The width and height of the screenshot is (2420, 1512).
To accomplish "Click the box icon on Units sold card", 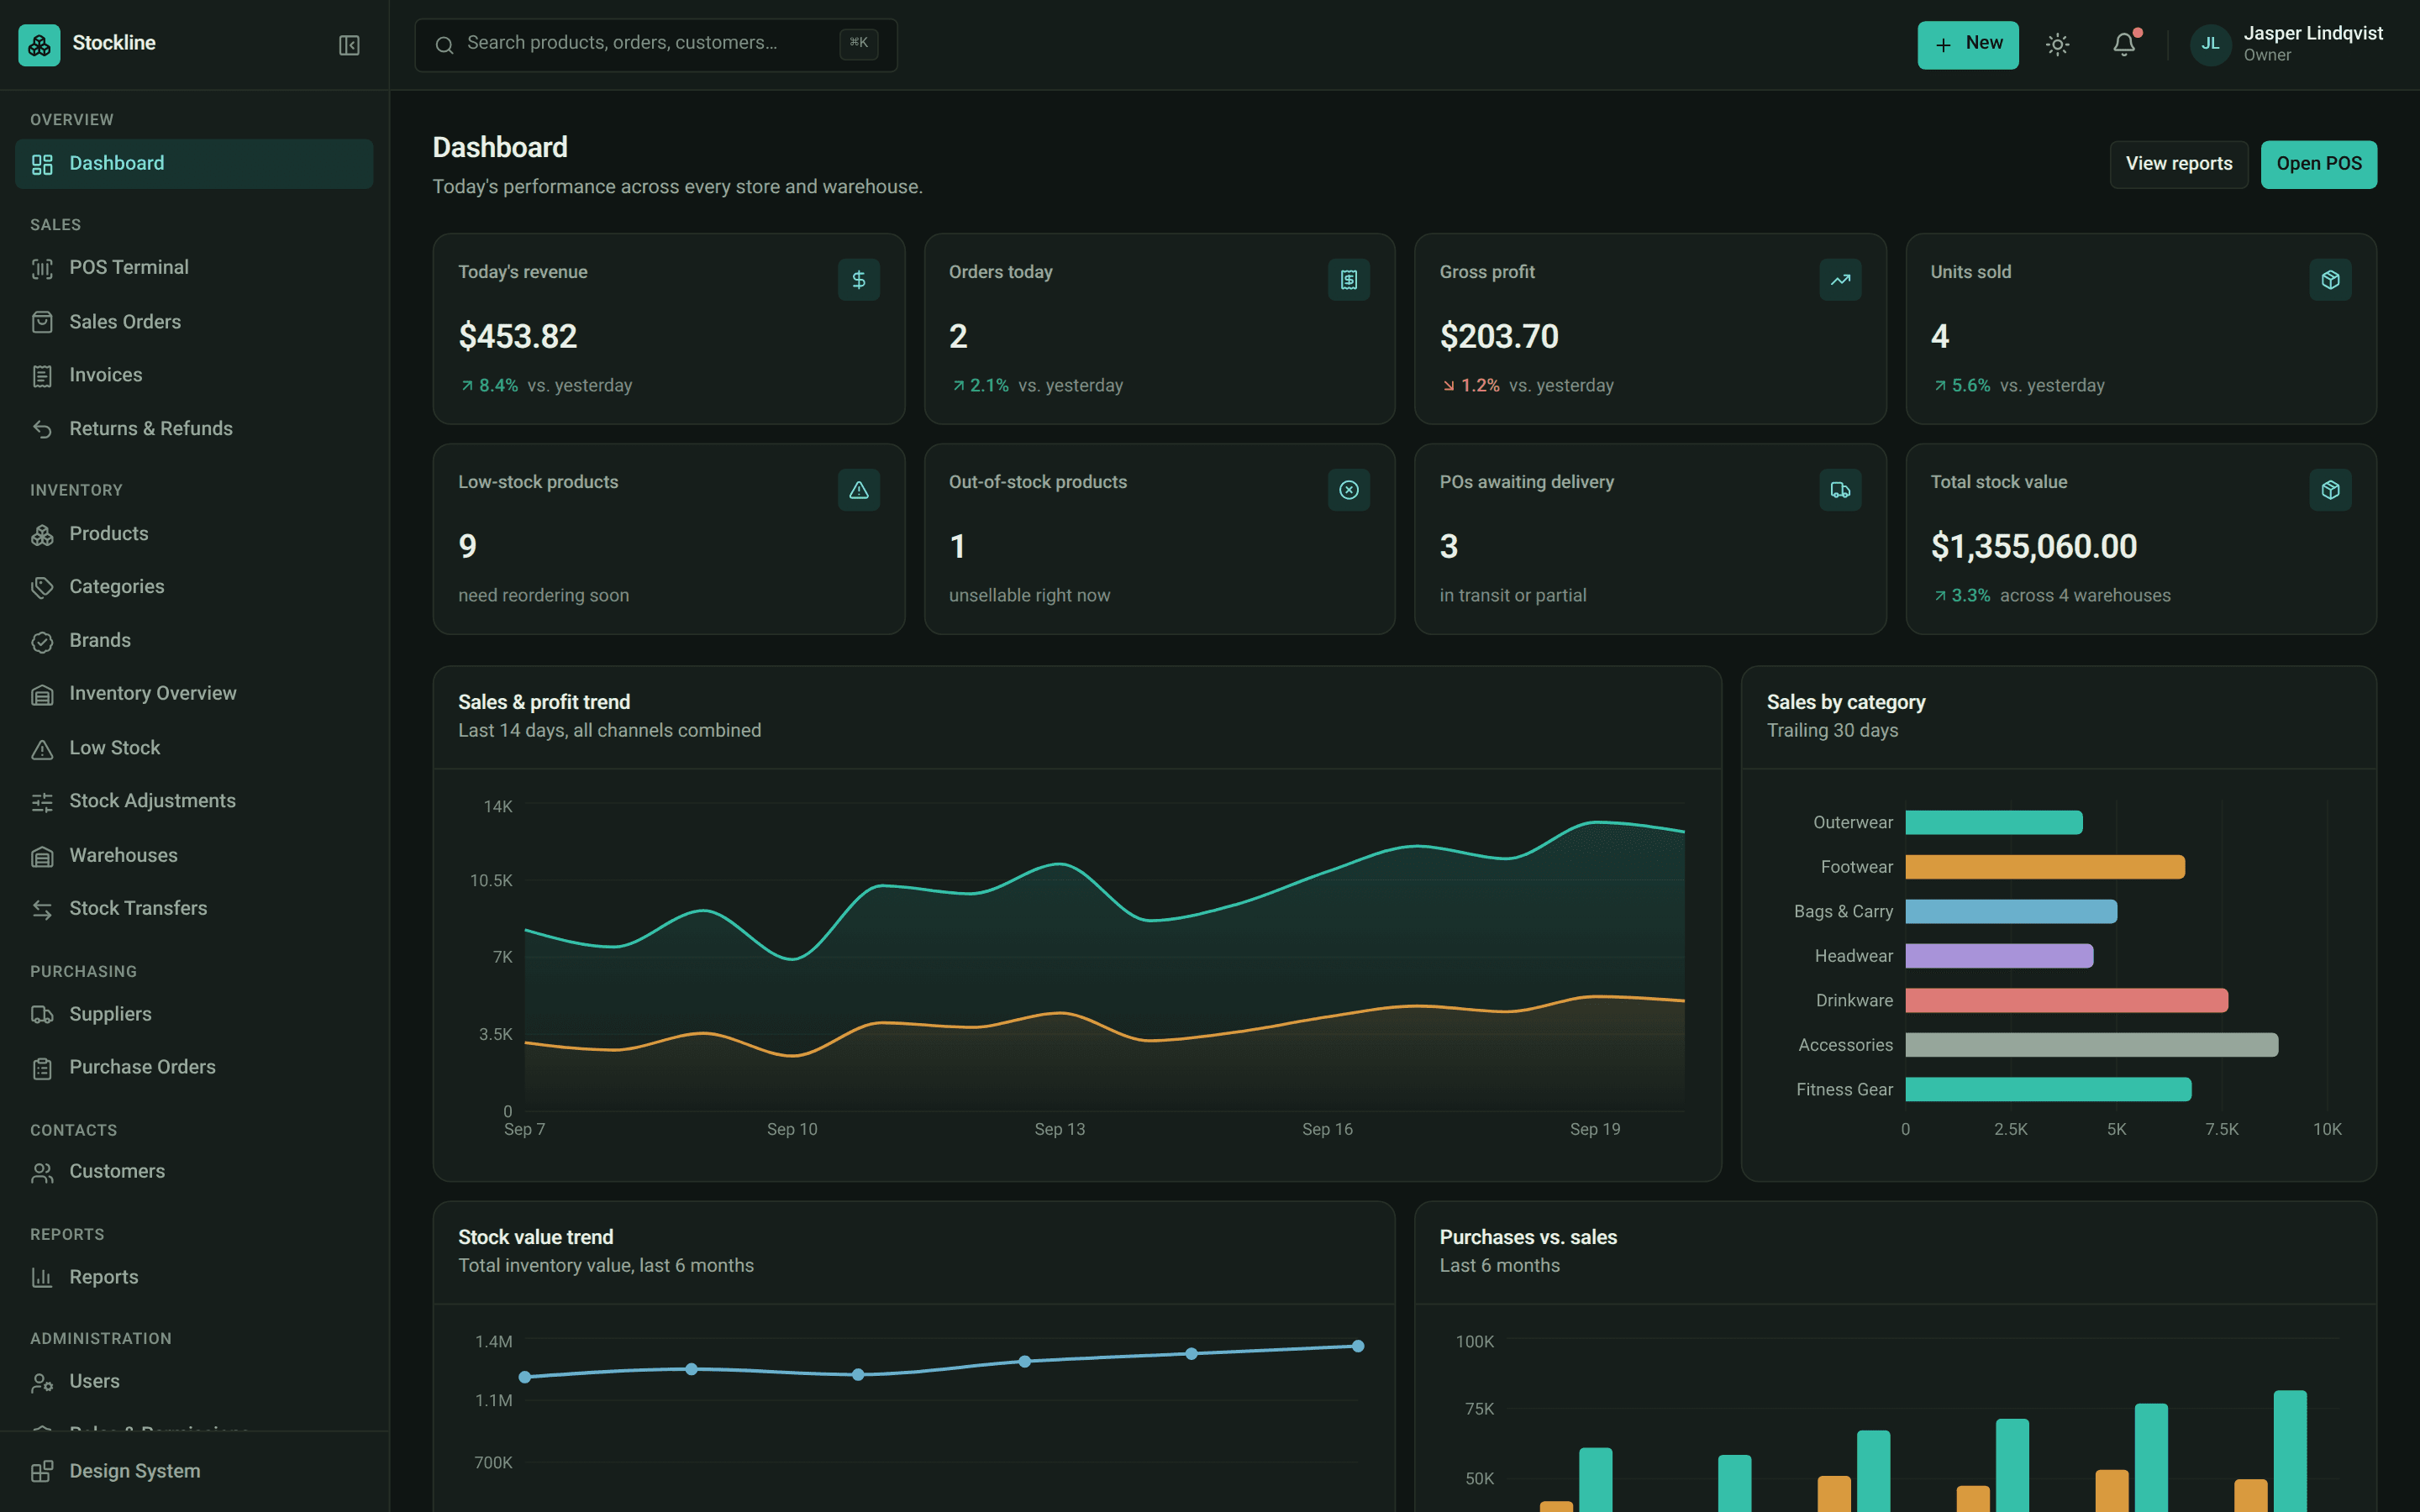I will 2330,280.
